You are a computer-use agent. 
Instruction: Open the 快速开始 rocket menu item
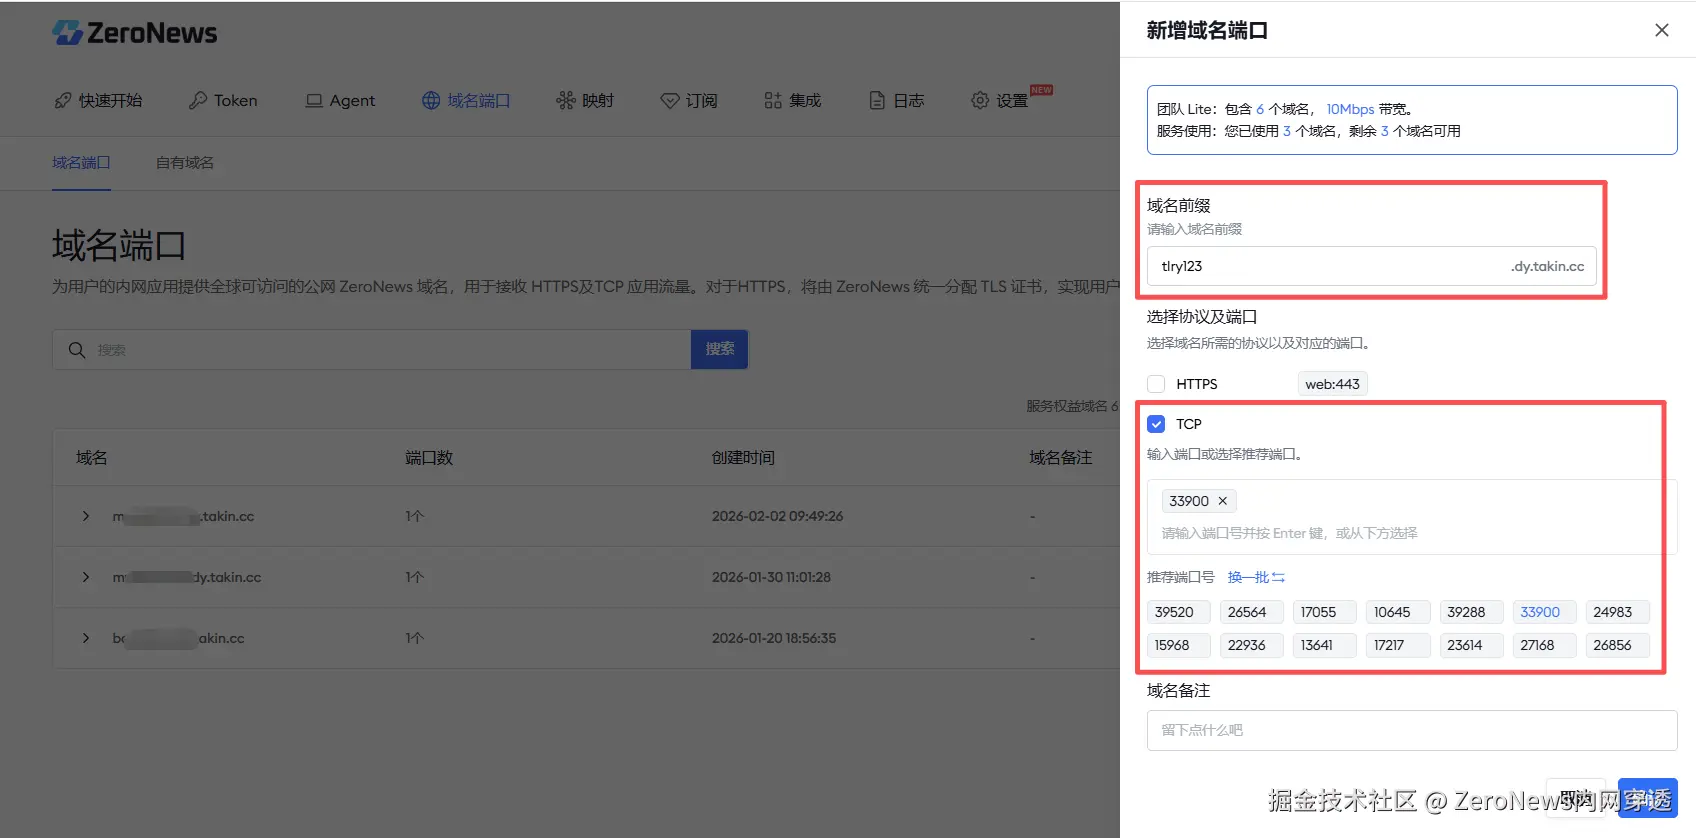click(98, 100)
